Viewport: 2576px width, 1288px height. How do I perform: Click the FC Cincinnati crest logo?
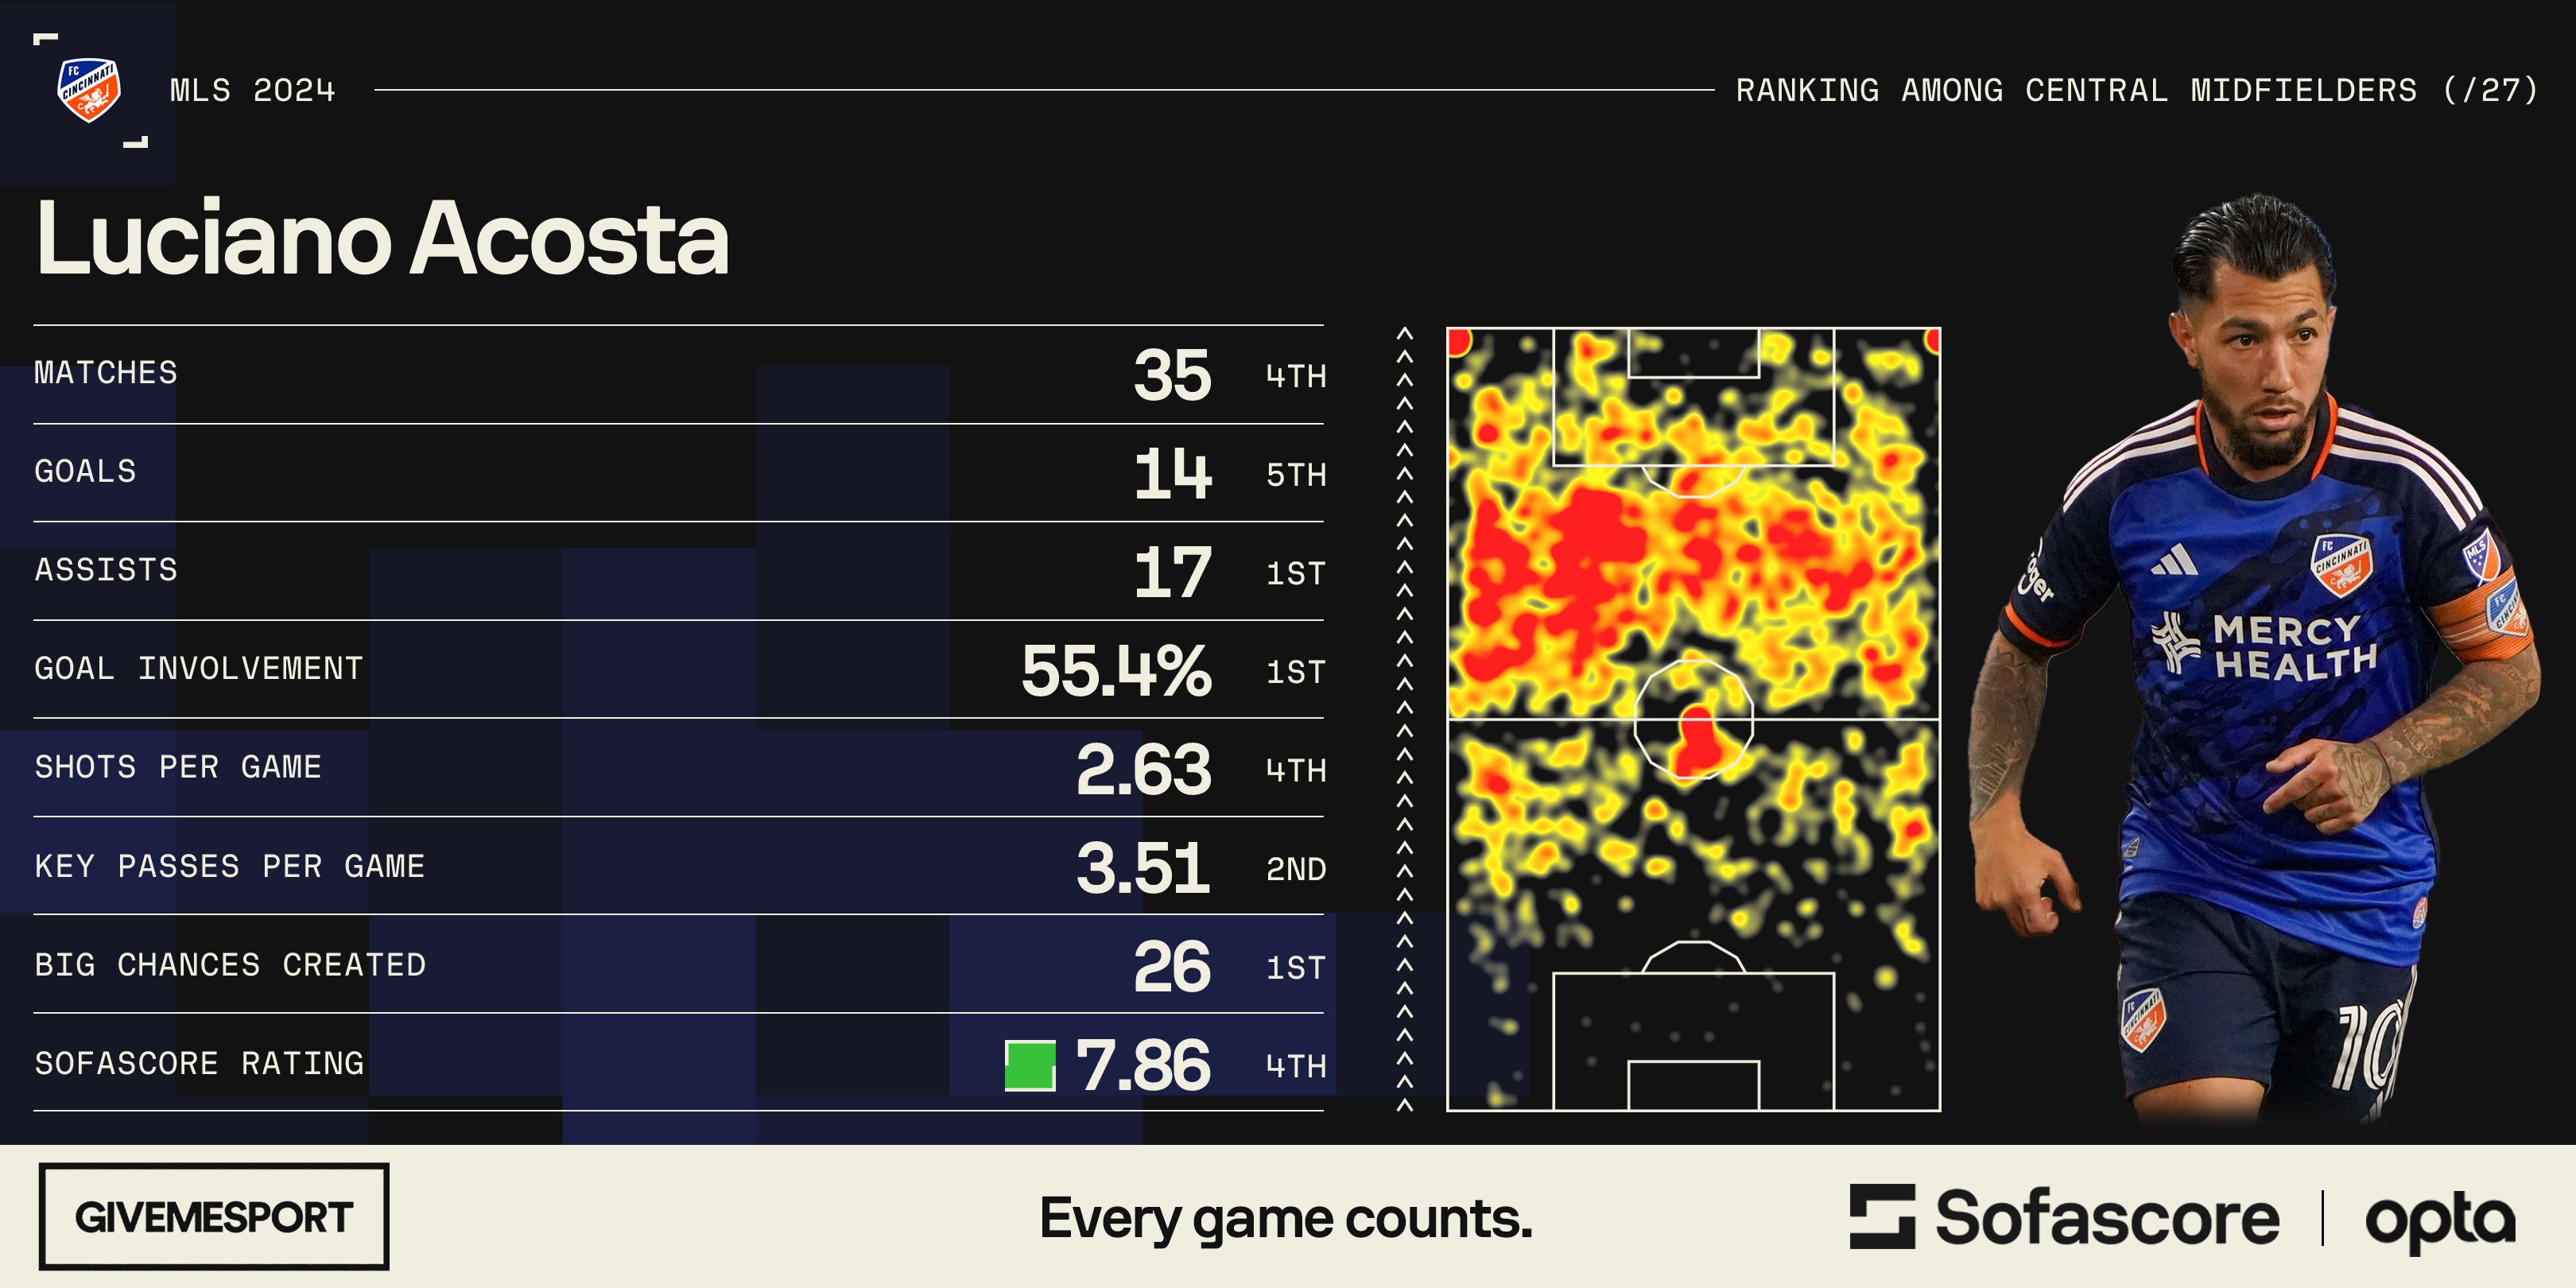point(89,90)
